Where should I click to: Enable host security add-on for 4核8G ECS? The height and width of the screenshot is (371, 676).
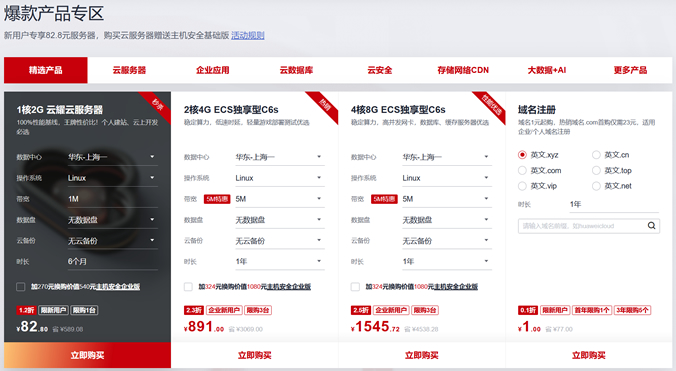[355, 287]
